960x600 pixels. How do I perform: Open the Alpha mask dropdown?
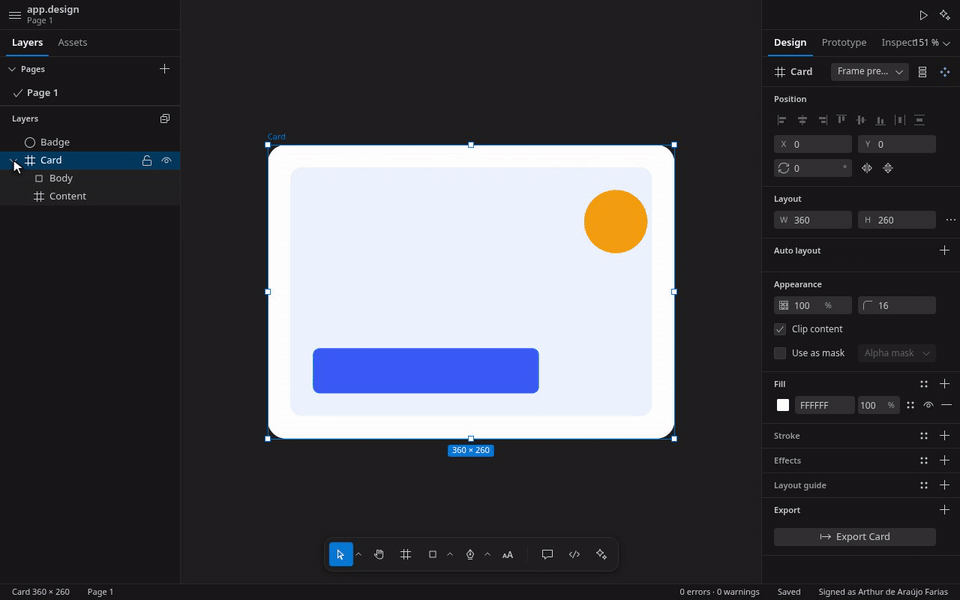tap(896, 353)
